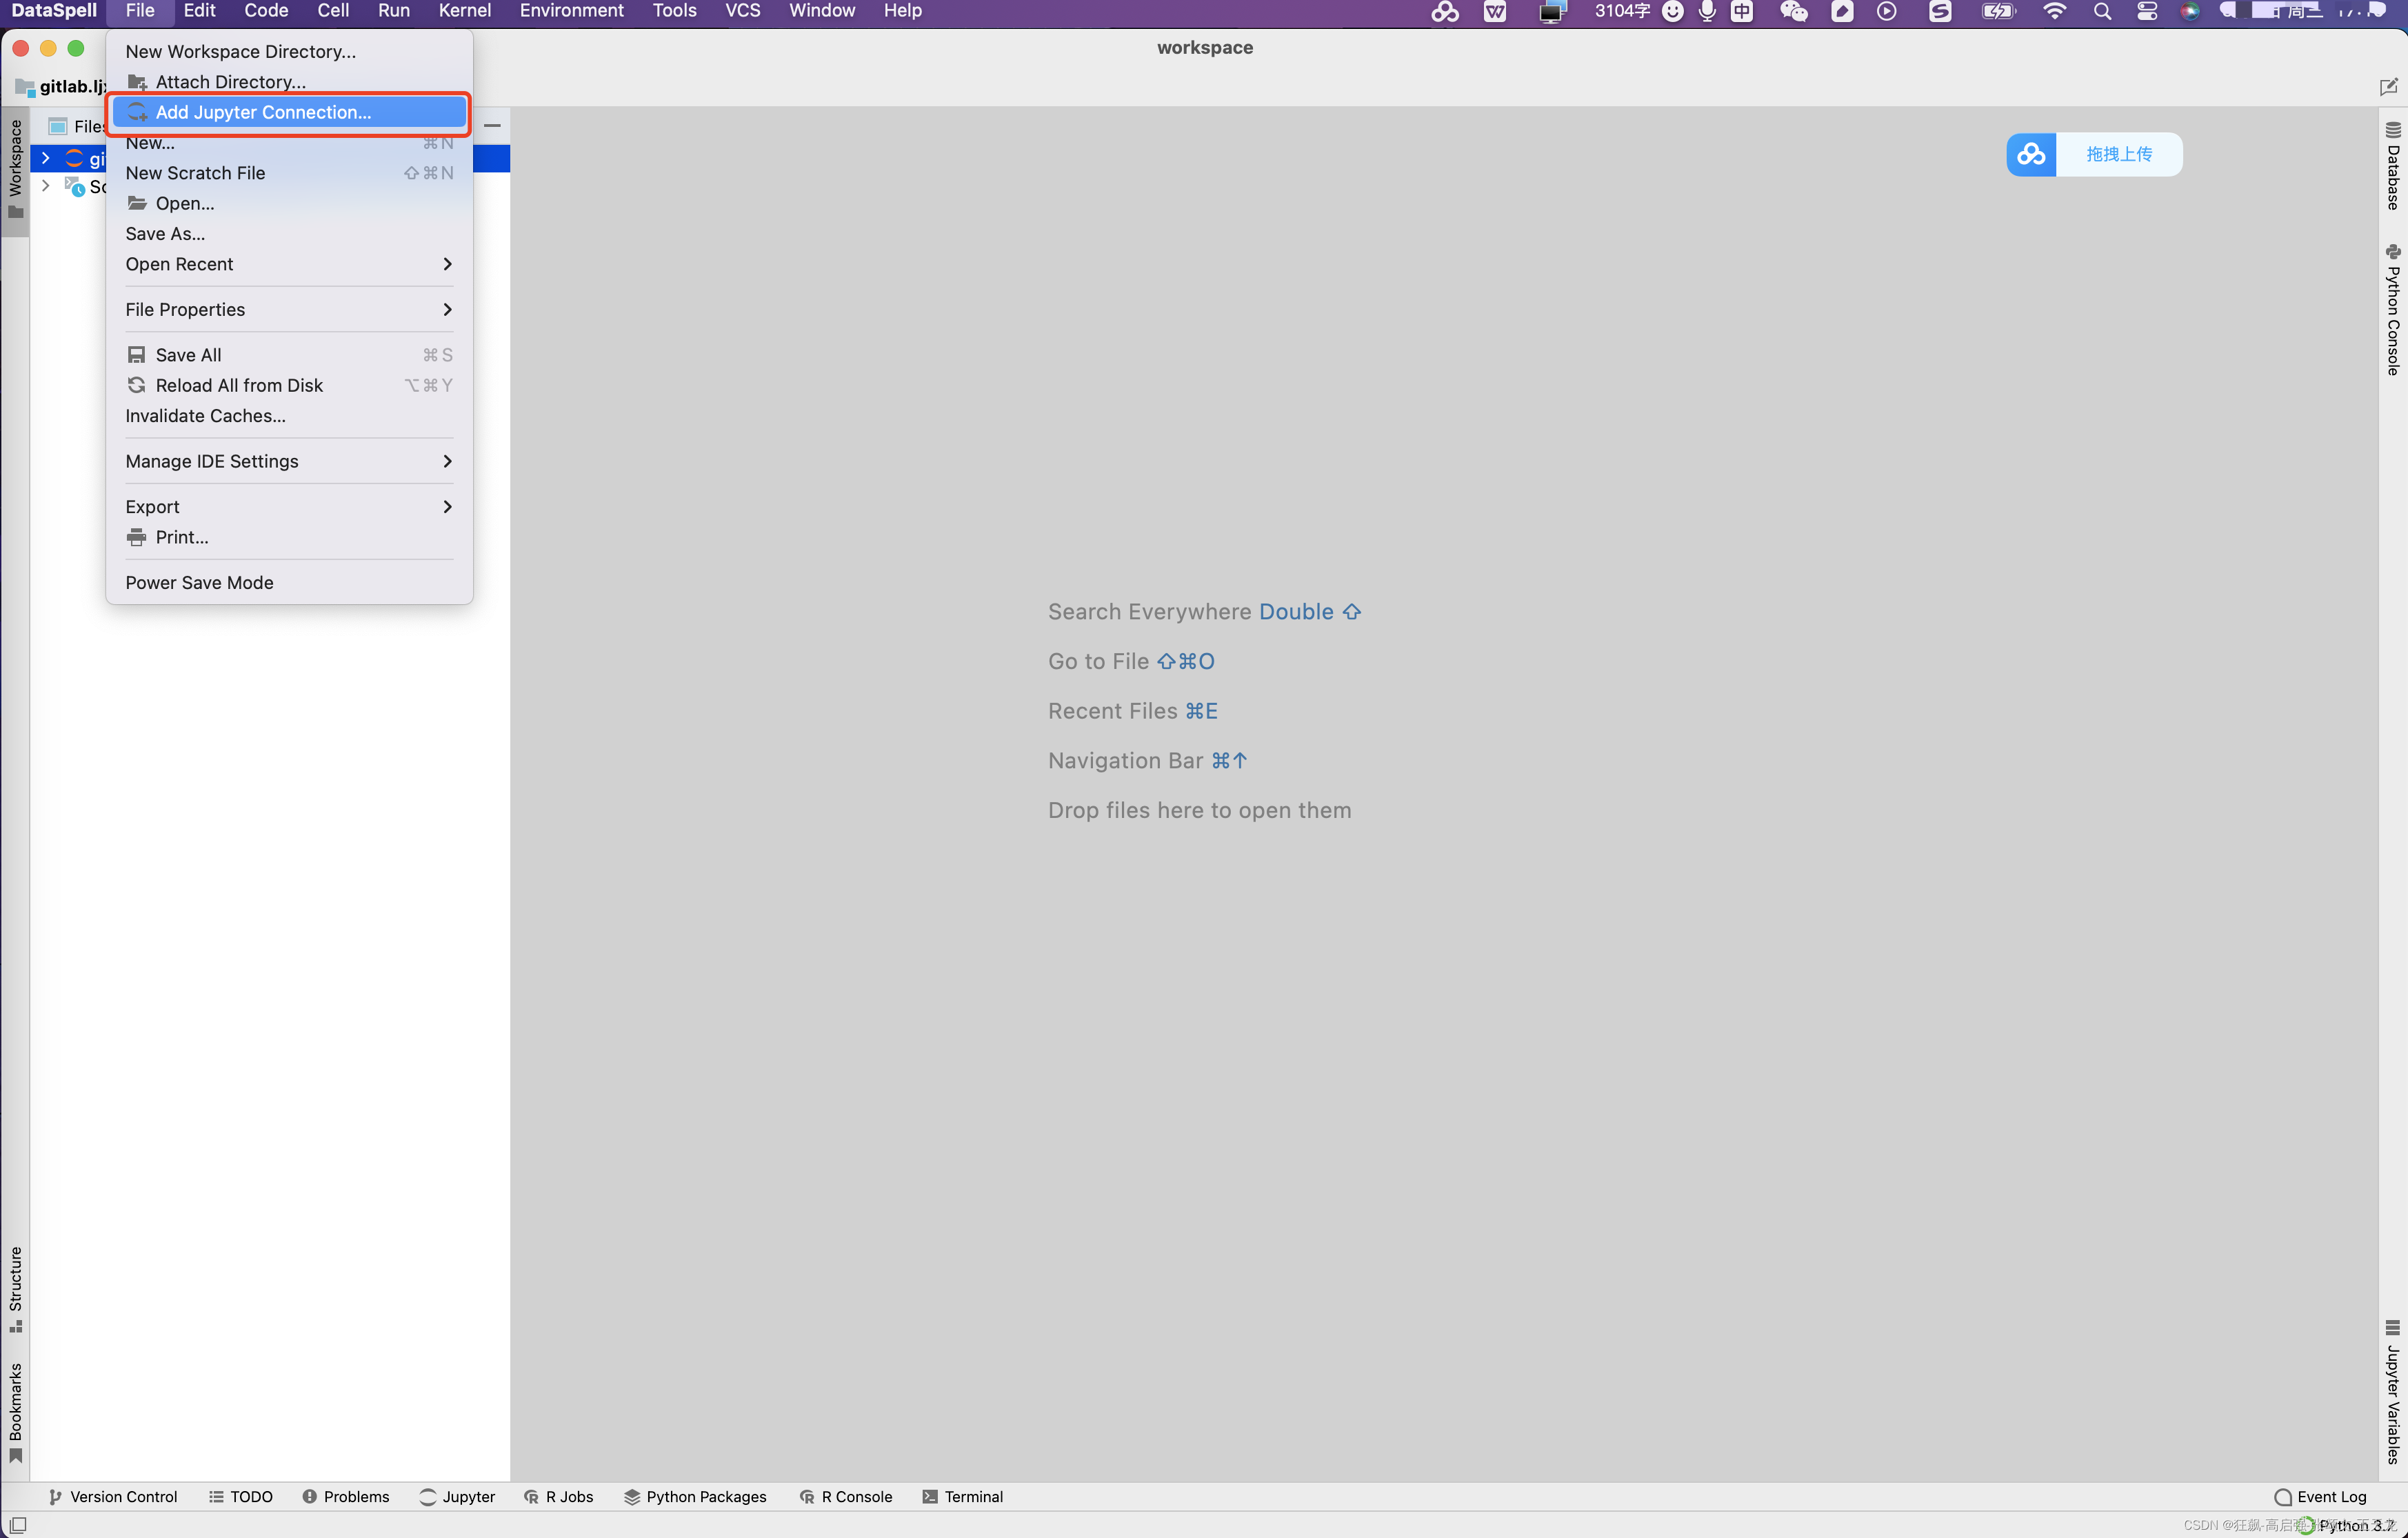Click Add Jupyter Connection menu item

click(x=262, y=112)
